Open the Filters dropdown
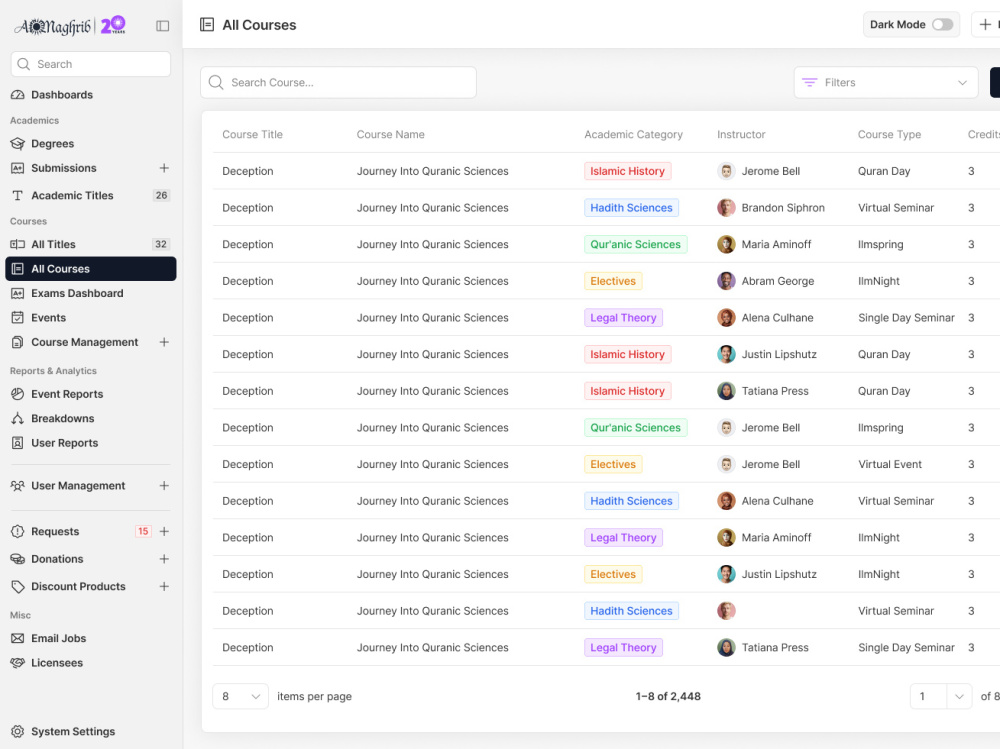 pos(886,82)
